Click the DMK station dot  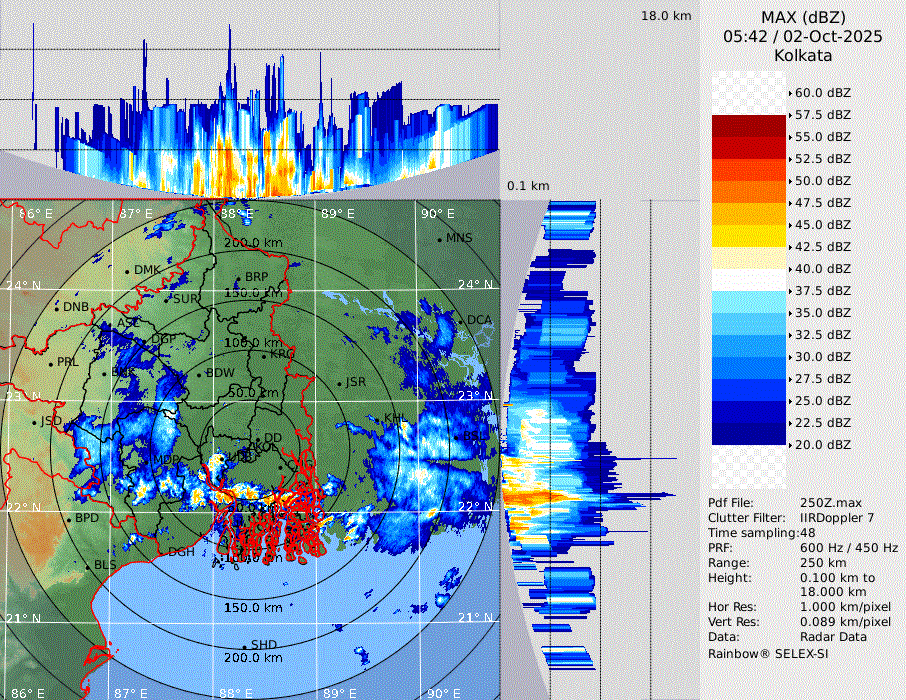(127, 271)
